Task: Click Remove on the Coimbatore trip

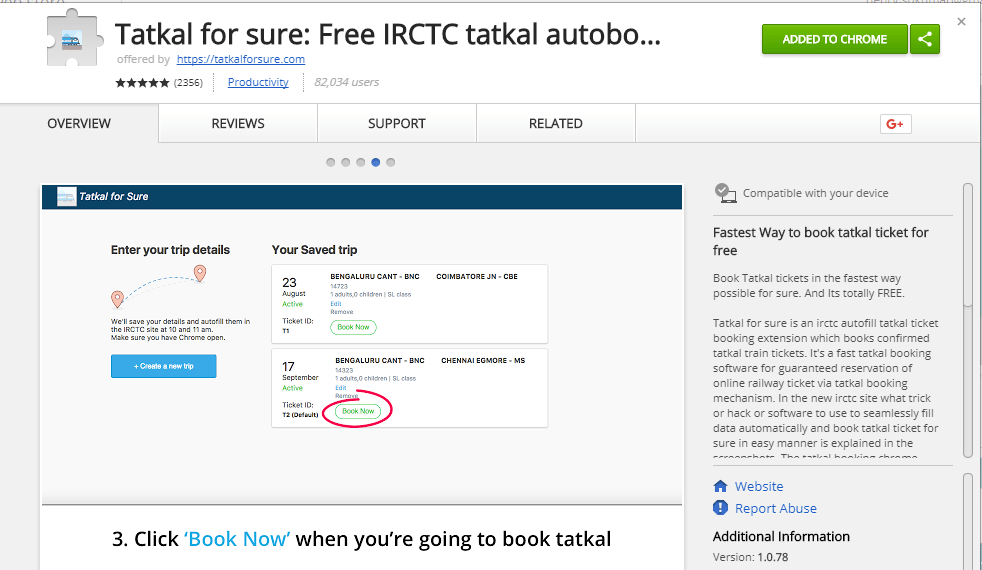Action: point(342,312)
